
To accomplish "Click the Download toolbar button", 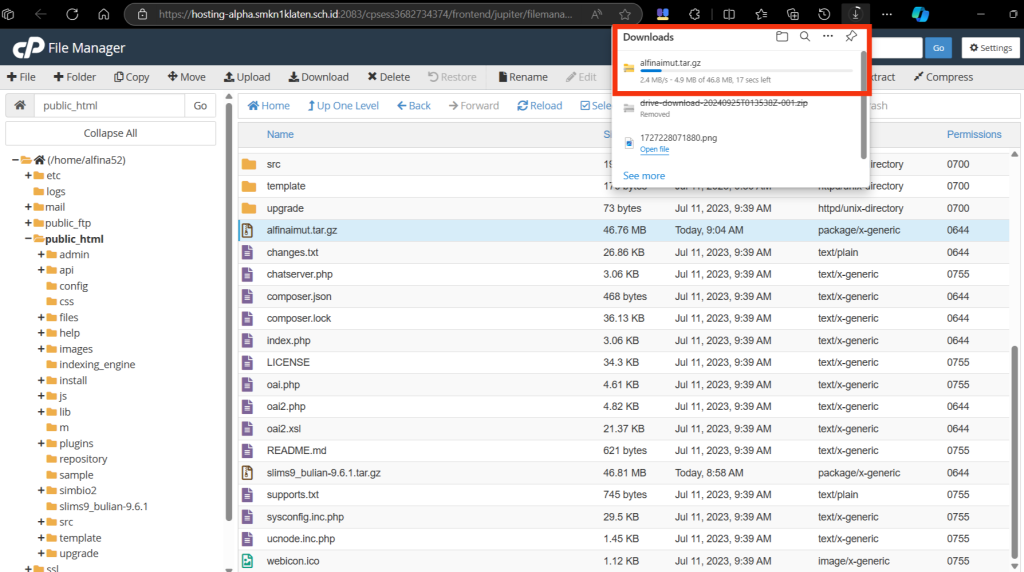I will click(x=318, y=77).
